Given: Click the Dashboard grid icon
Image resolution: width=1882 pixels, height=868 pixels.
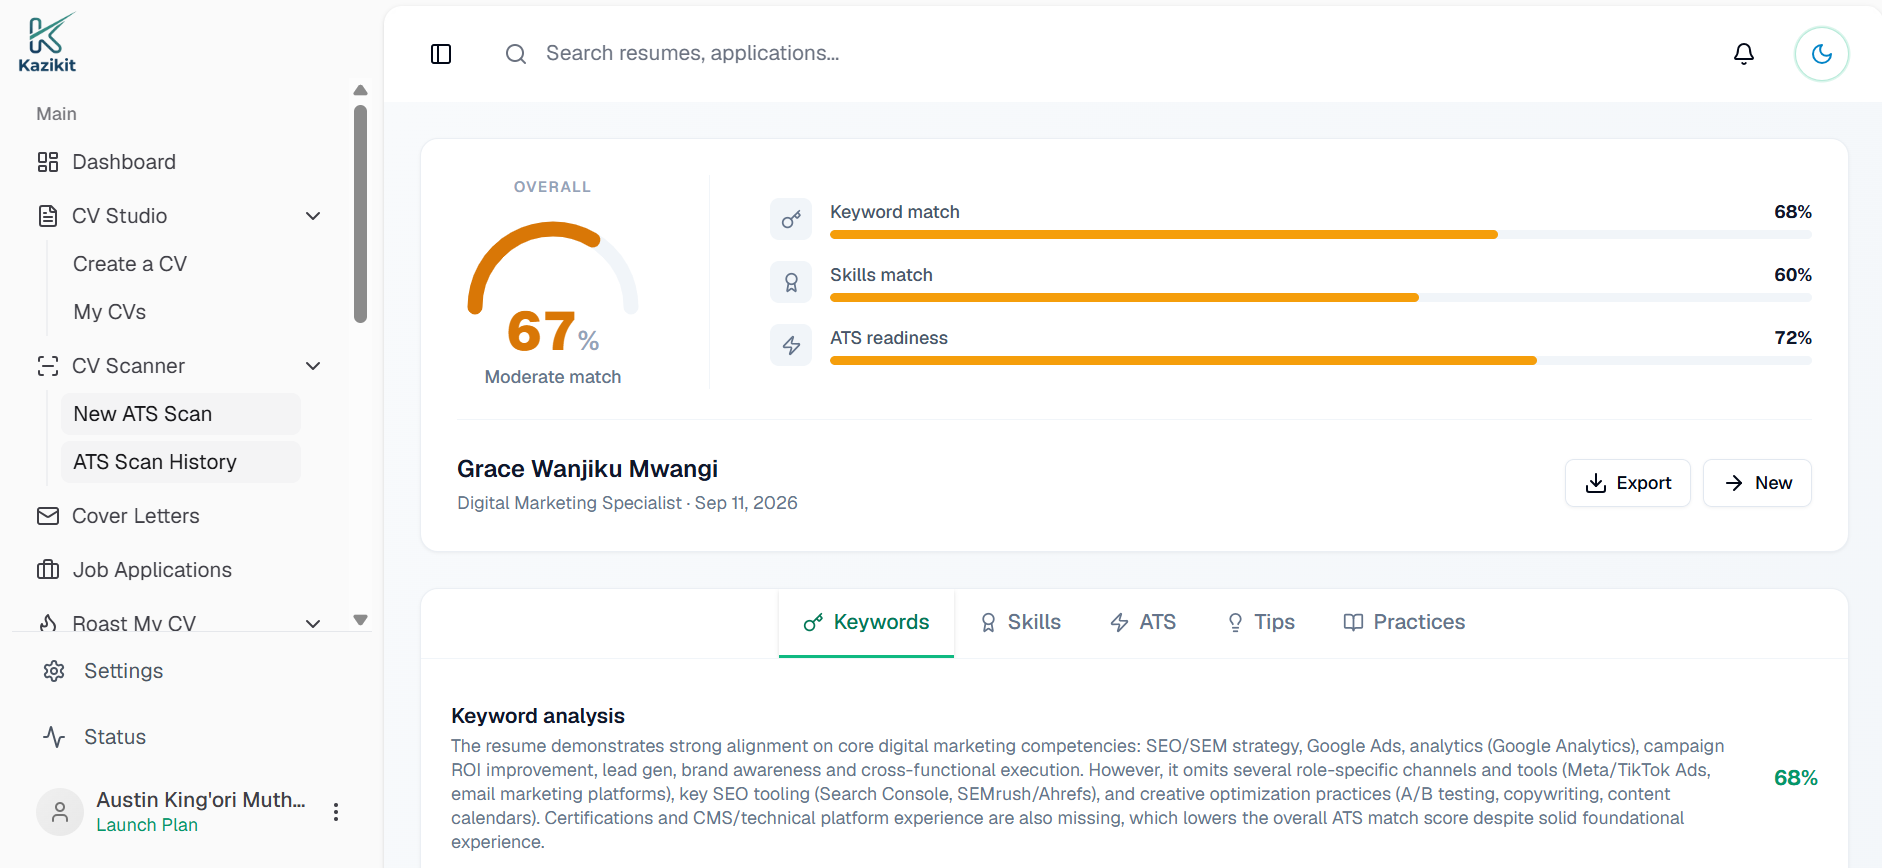Looking at the screenshot, I should coord(48,162).
